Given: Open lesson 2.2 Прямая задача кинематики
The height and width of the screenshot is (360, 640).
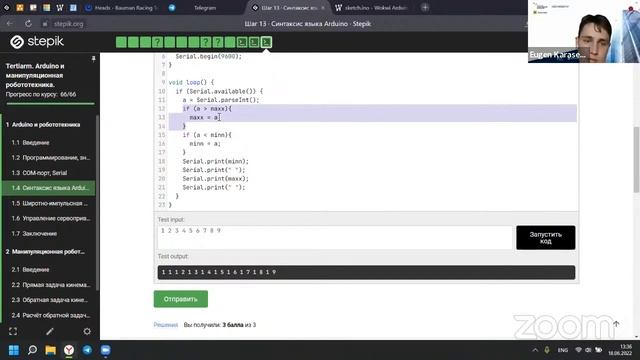Looking at the screenshot, I should 51,284.
